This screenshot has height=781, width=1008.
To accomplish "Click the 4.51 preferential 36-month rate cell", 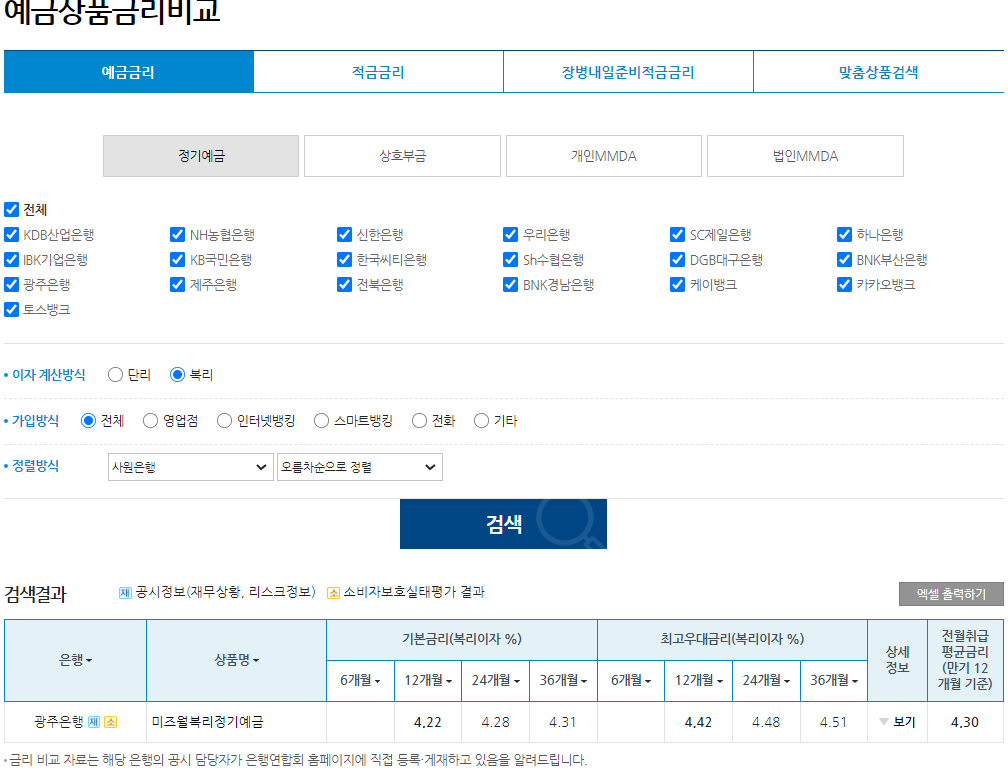I will (x=833, y=723).
